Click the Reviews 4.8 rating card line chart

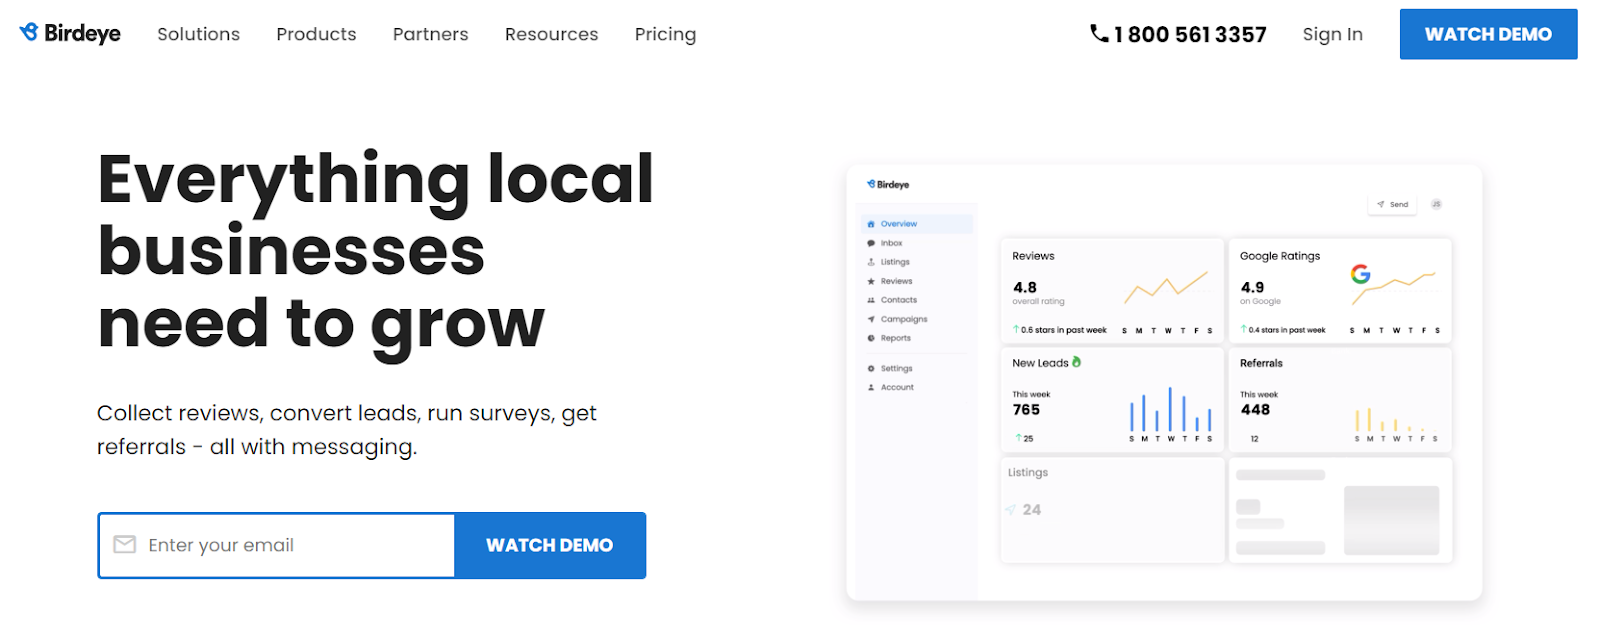1166,287
